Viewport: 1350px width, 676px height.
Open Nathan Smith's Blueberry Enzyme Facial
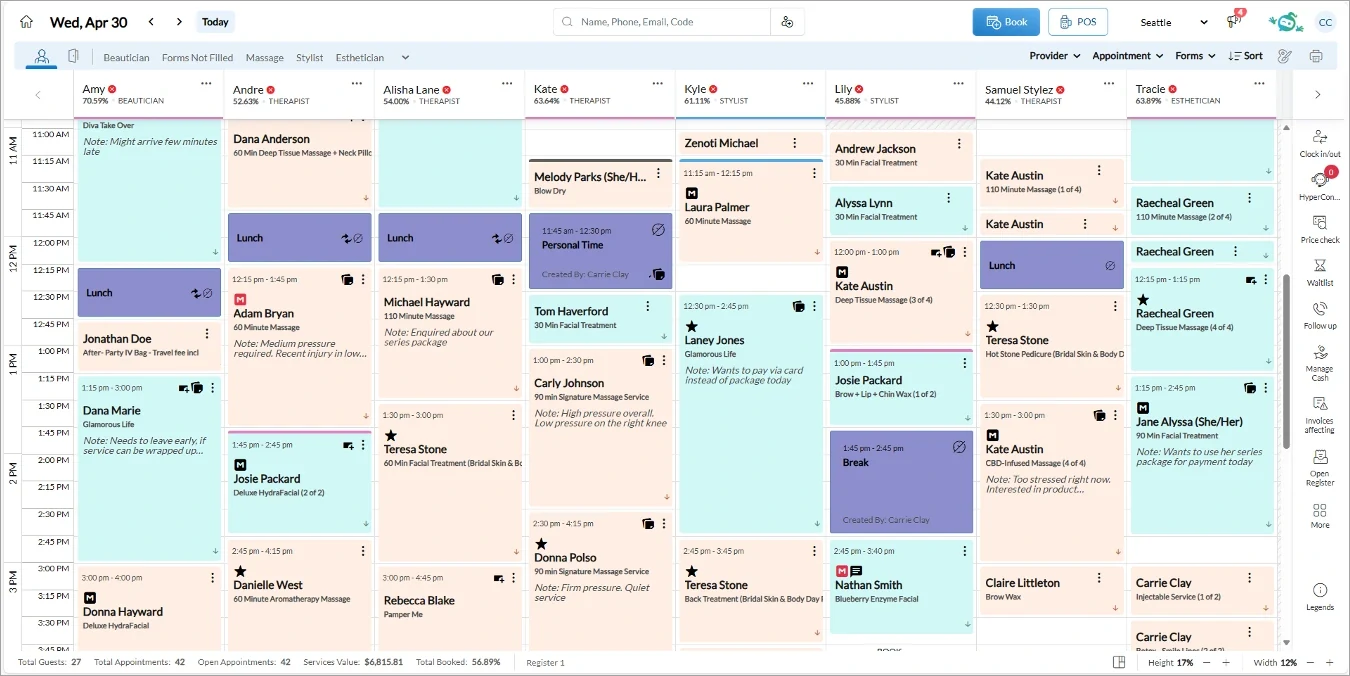901,587
